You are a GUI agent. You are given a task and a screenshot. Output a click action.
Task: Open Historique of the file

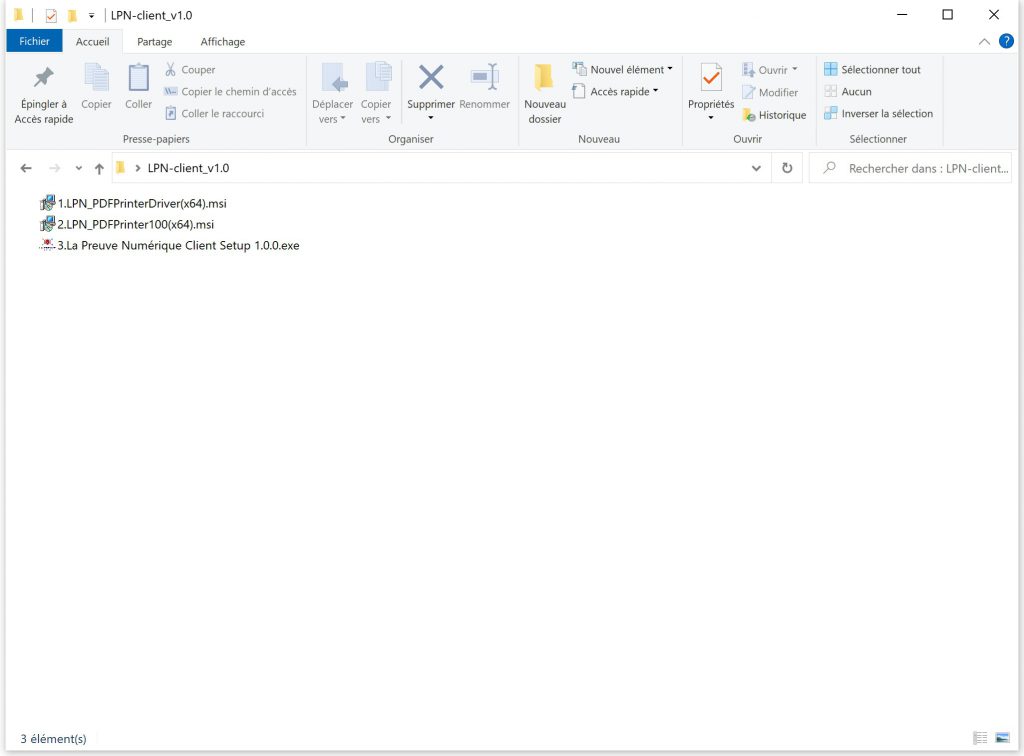pyautogui.click(x=775, y=115)
